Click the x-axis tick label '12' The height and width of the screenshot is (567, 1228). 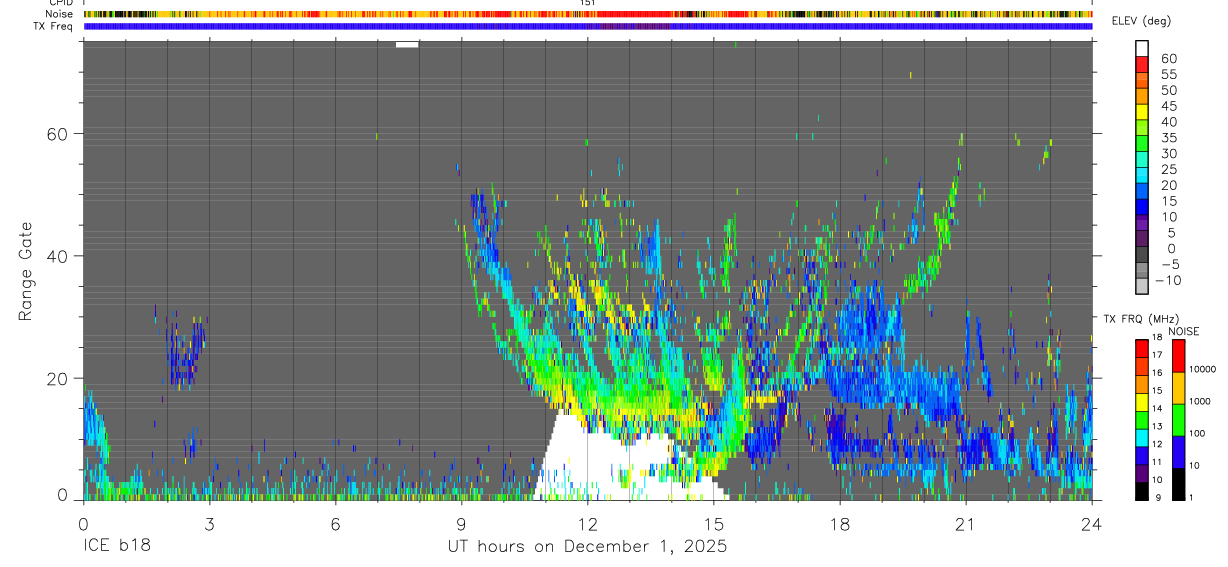[x=587, y=523]
